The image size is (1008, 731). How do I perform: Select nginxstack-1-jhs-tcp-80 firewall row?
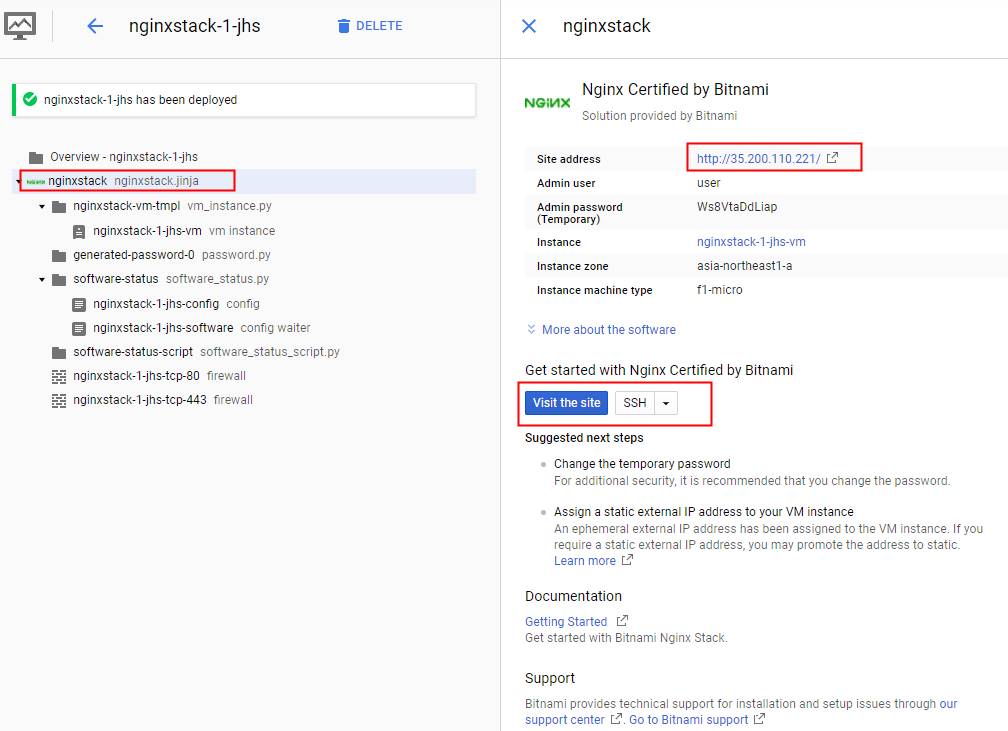coord(159,376)
